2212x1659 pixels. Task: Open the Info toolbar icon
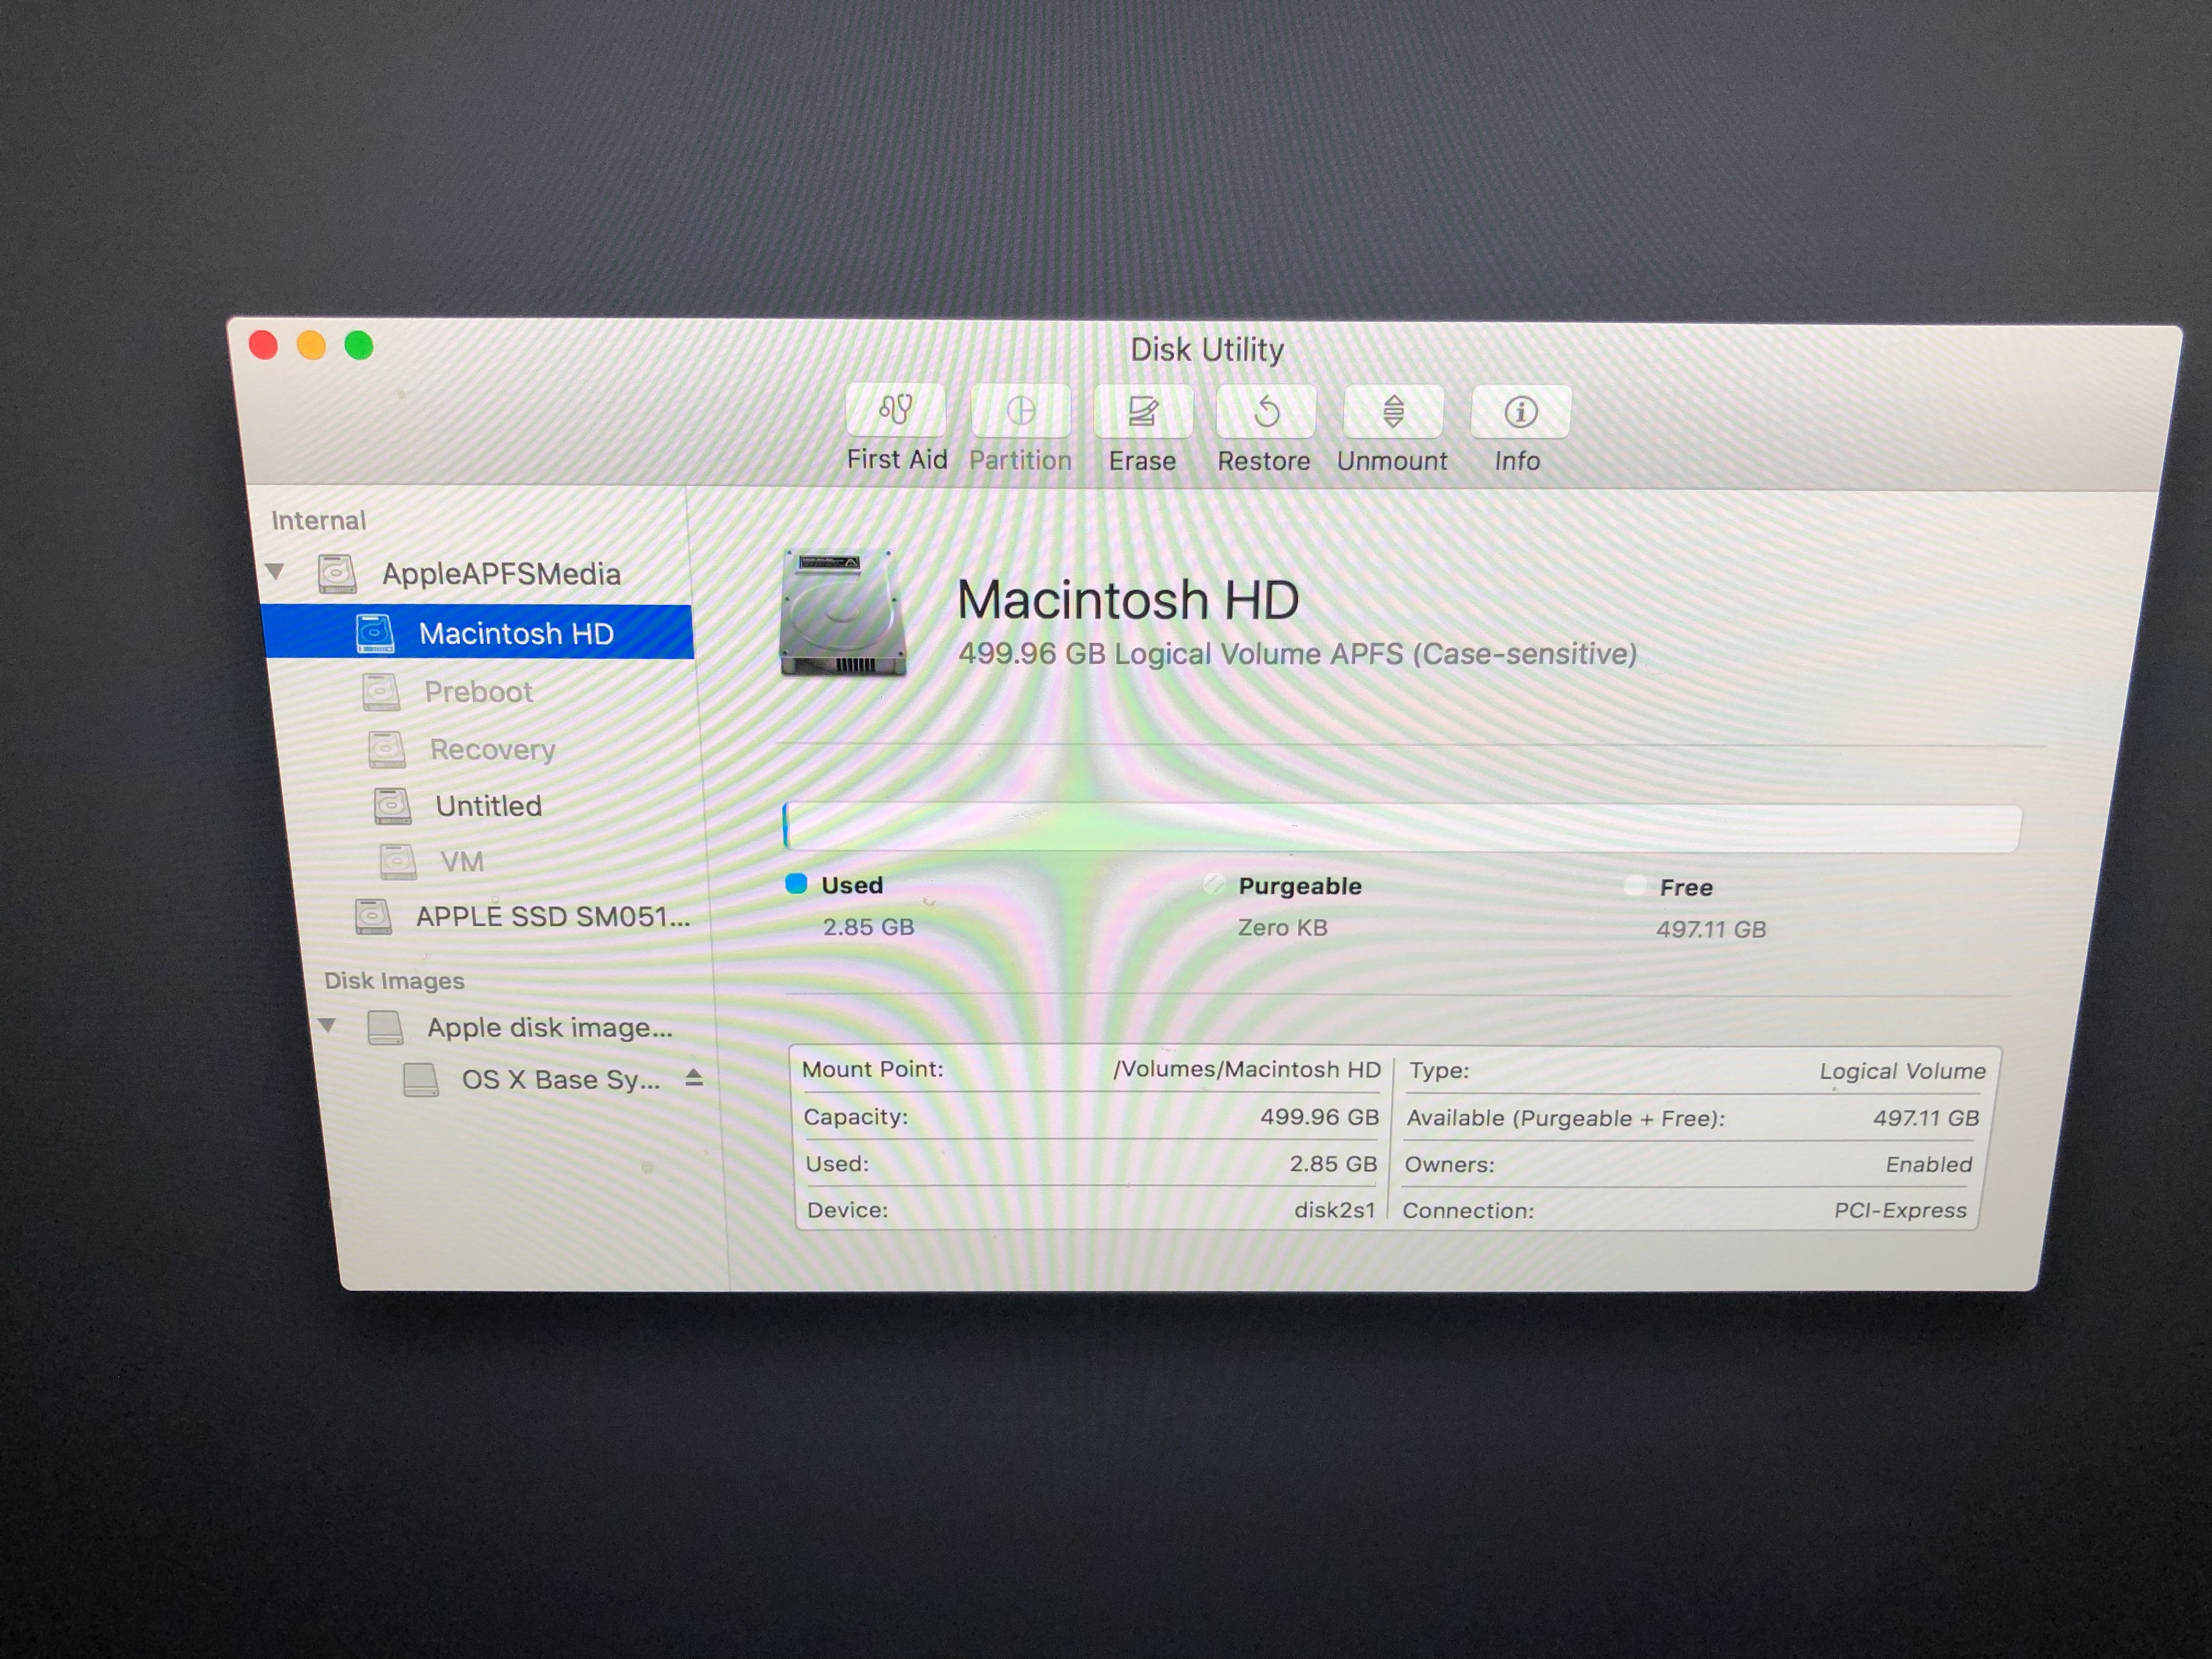pos(1520,412)
